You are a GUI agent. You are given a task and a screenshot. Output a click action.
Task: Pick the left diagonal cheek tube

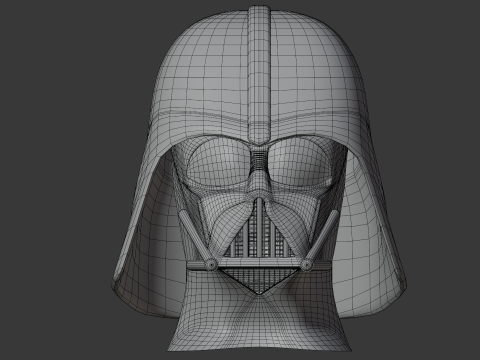[196, 239]
